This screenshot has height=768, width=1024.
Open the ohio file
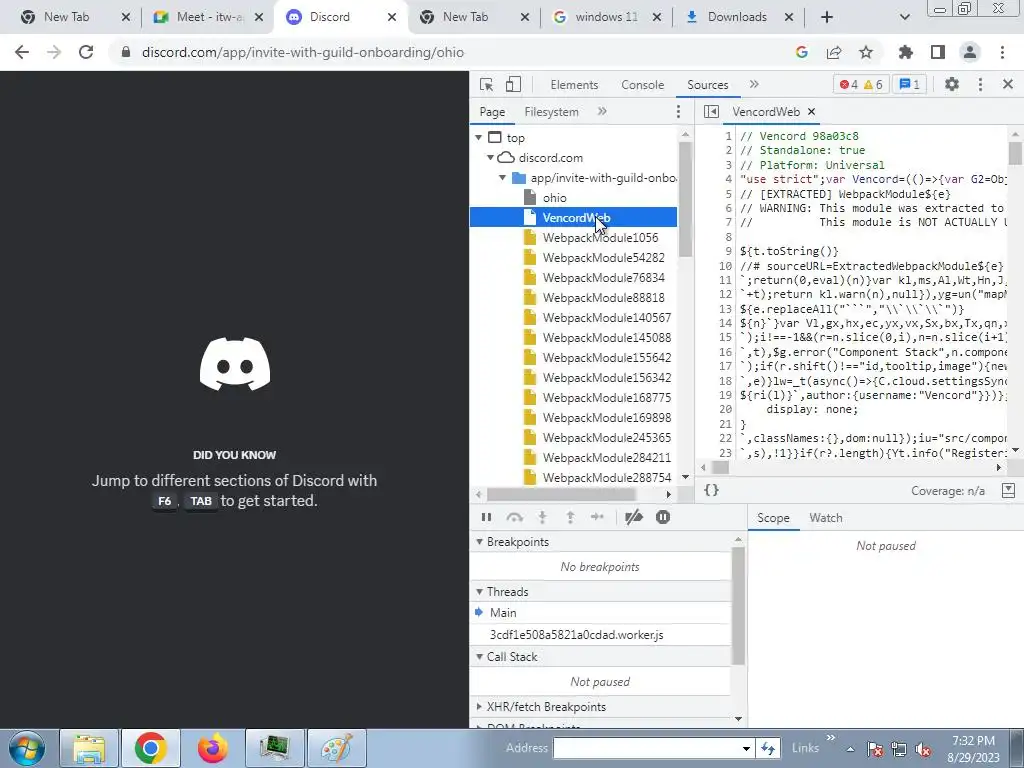click(554, 198)
